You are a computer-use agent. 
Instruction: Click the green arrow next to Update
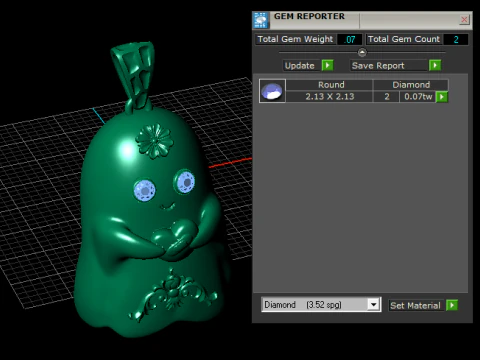(x=327, y=65)
